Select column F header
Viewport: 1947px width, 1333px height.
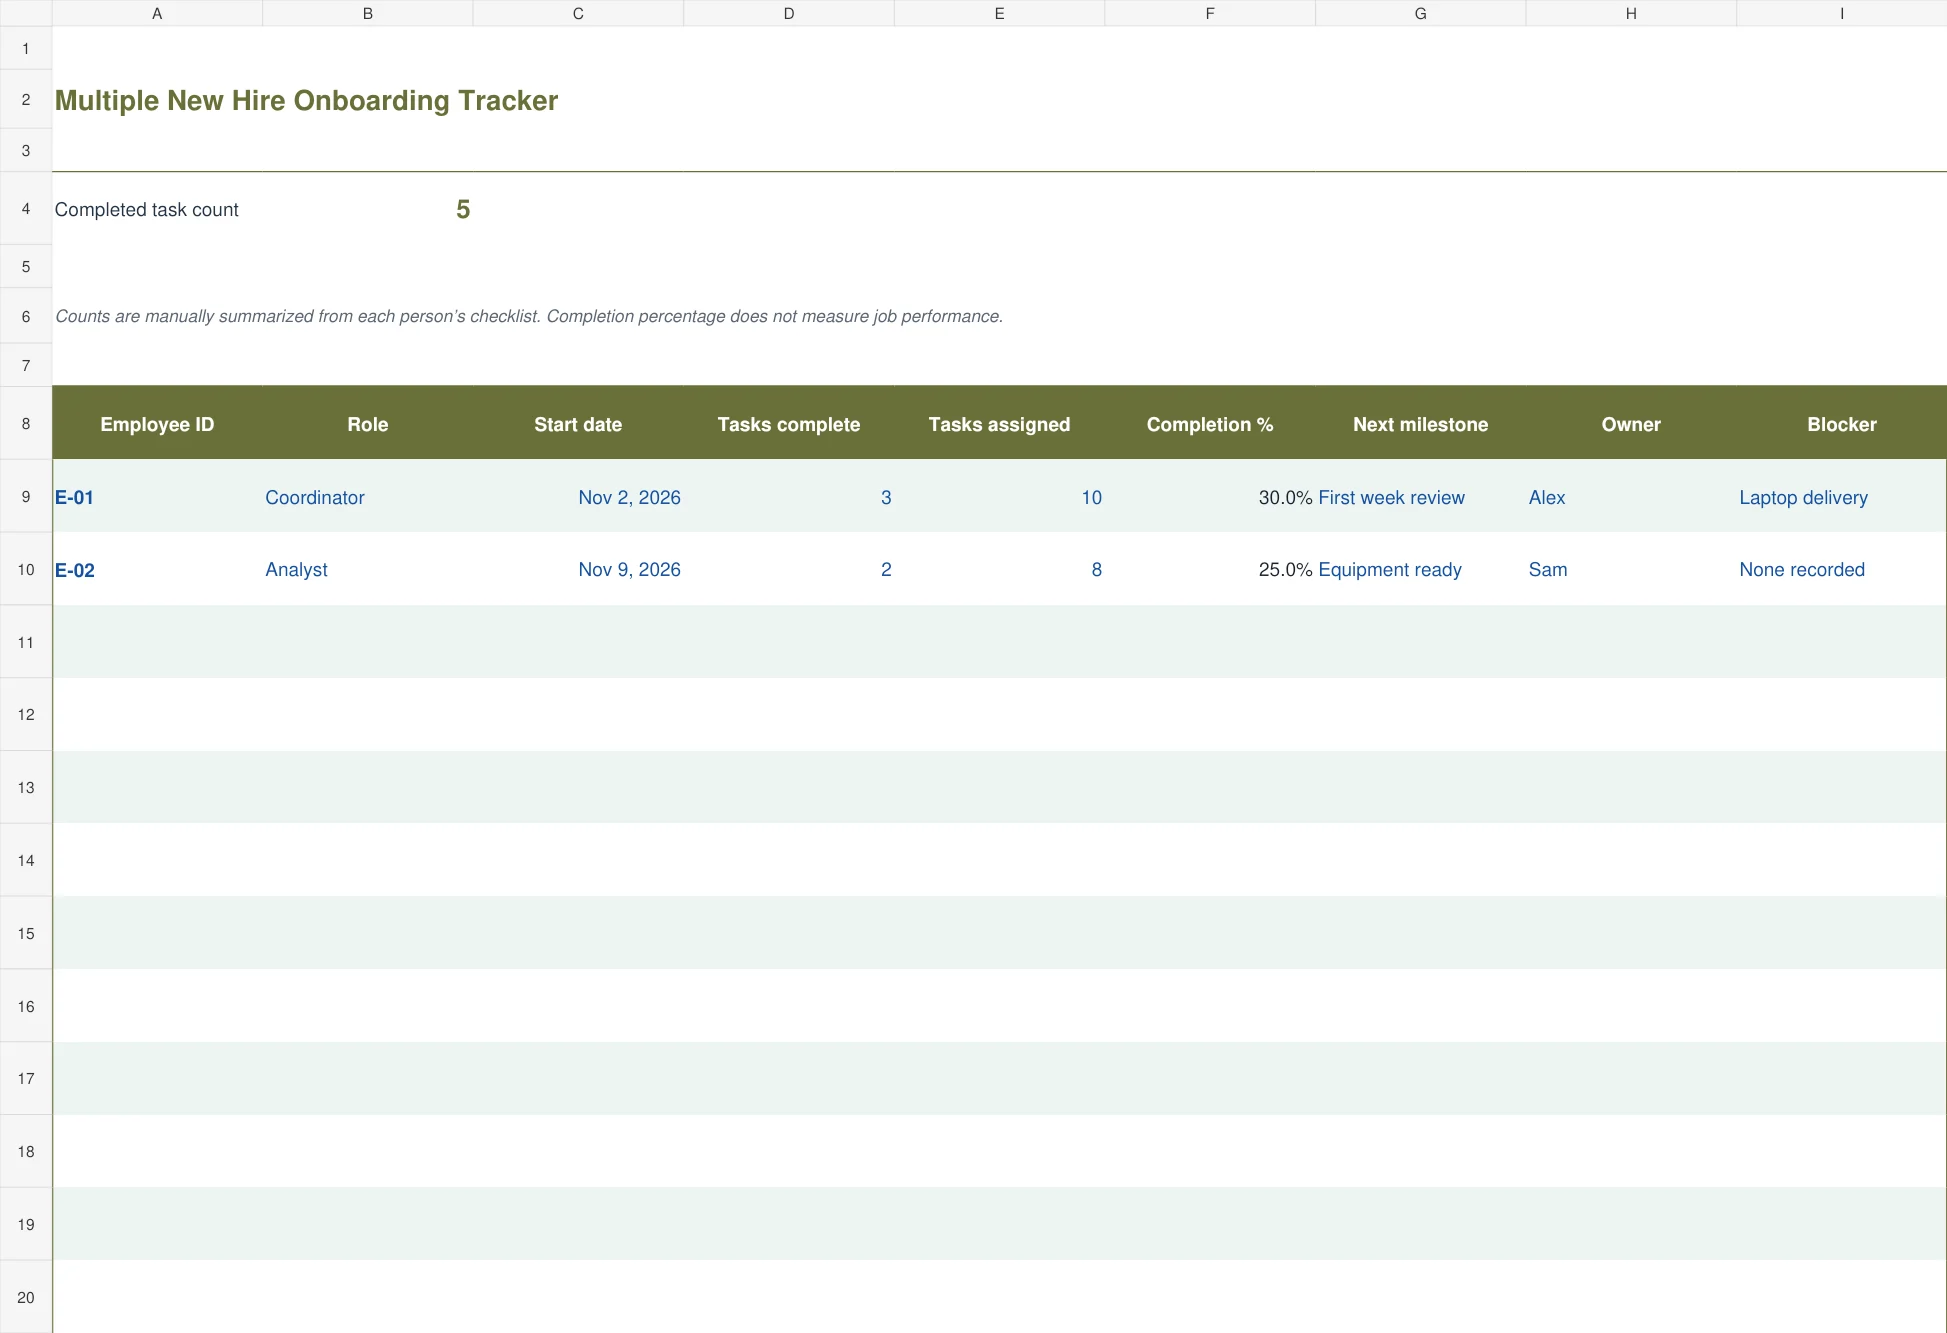click(1210, 13)
